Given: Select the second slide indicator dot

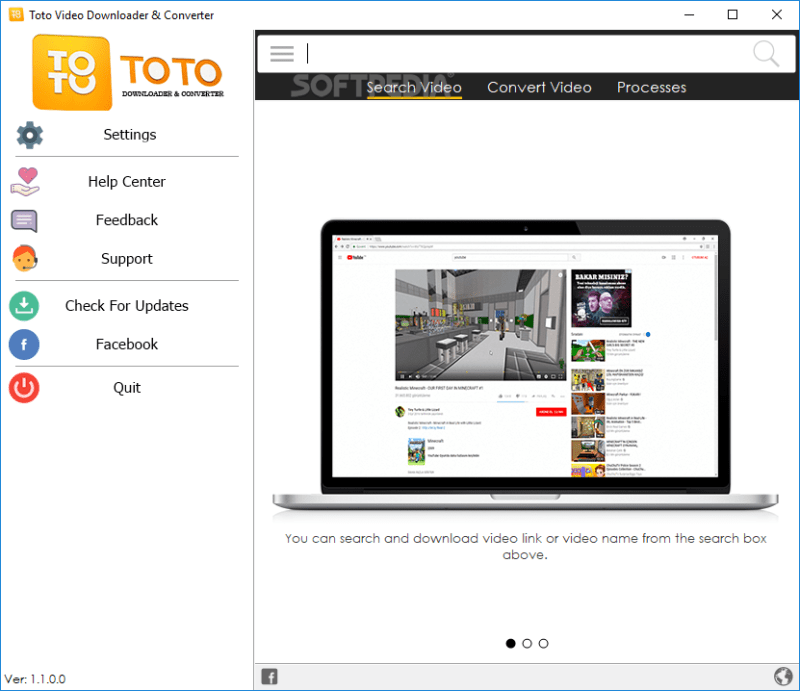Looking at the screenshot, I should click(x=527, y=644).
